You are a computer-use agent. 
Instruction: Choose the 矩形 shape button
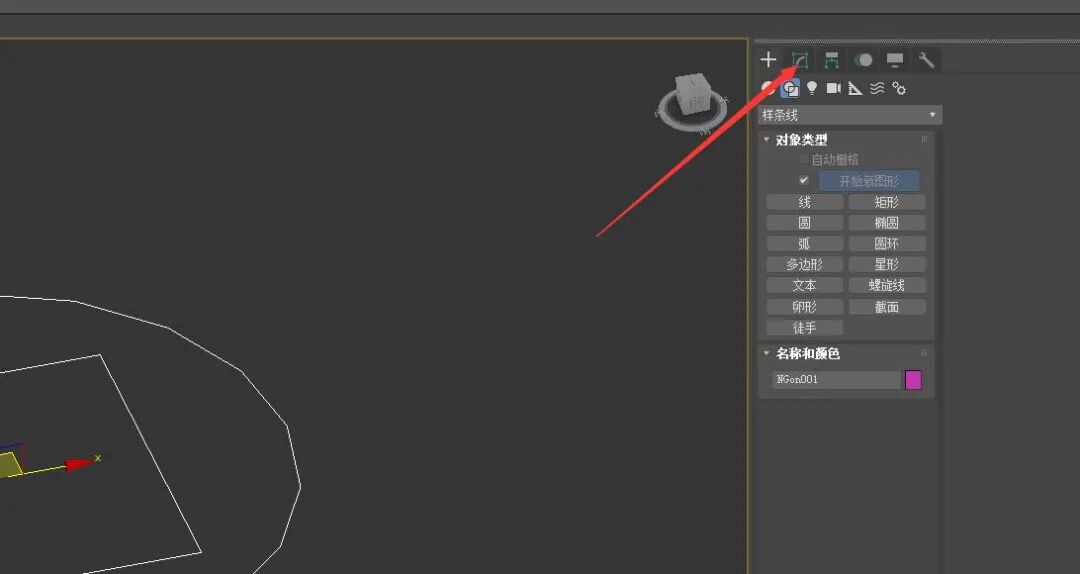coord(887,203)
